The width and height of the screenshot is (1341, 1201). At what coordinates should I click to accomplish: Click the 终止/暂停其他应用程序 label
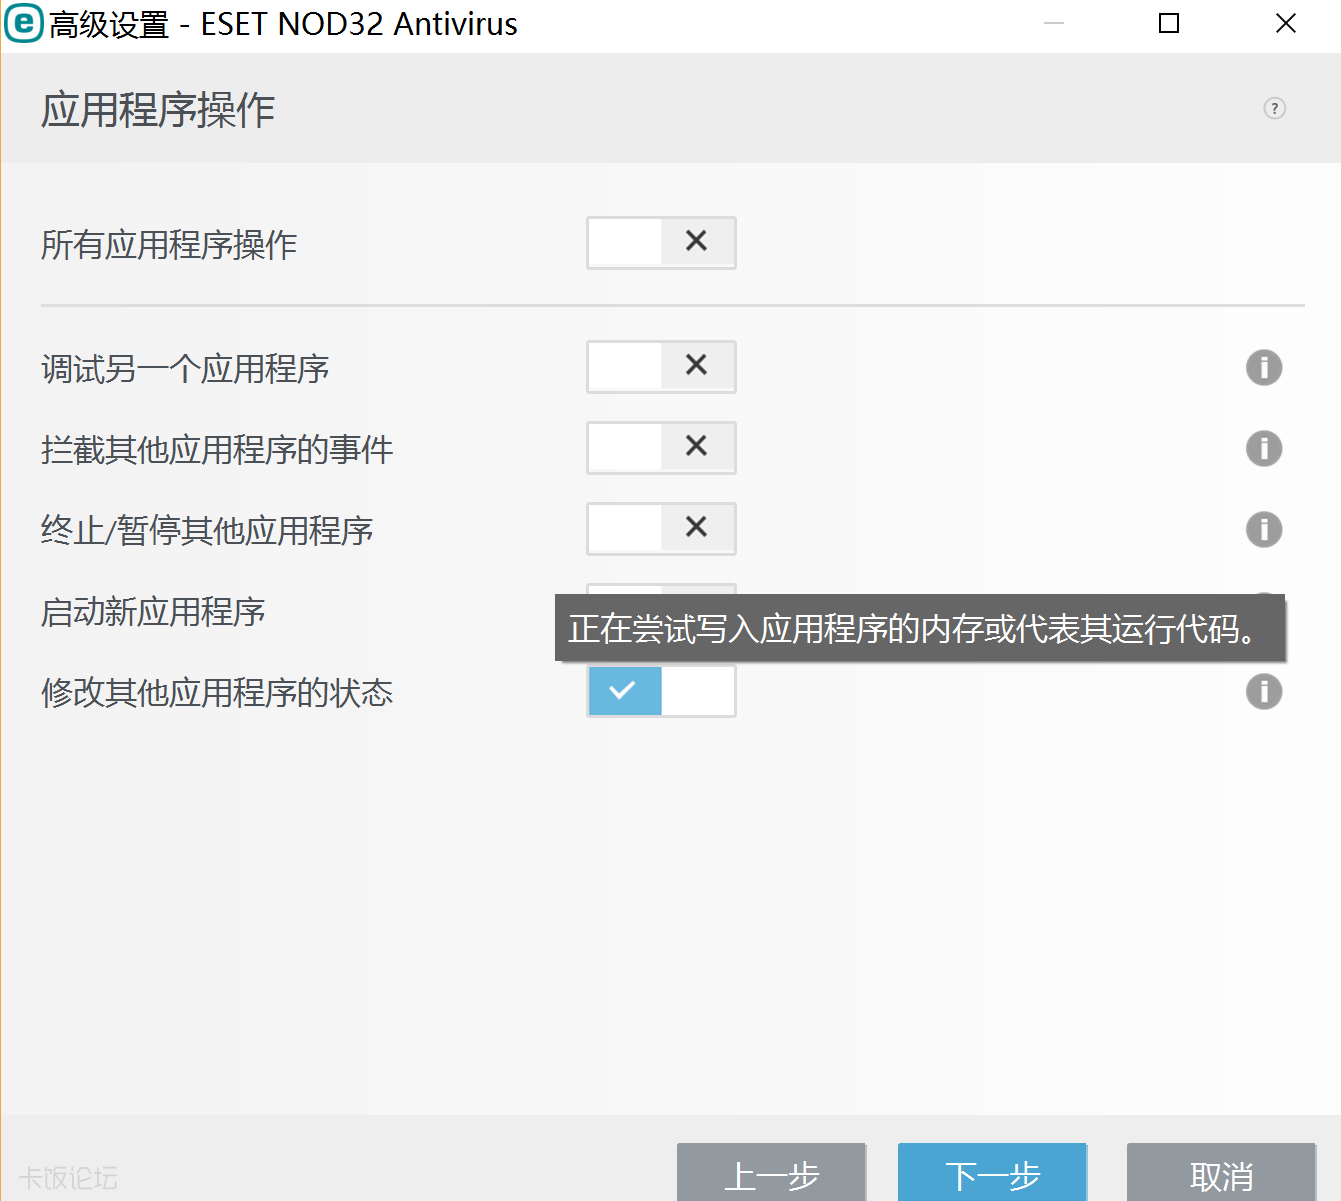point(207,530)
